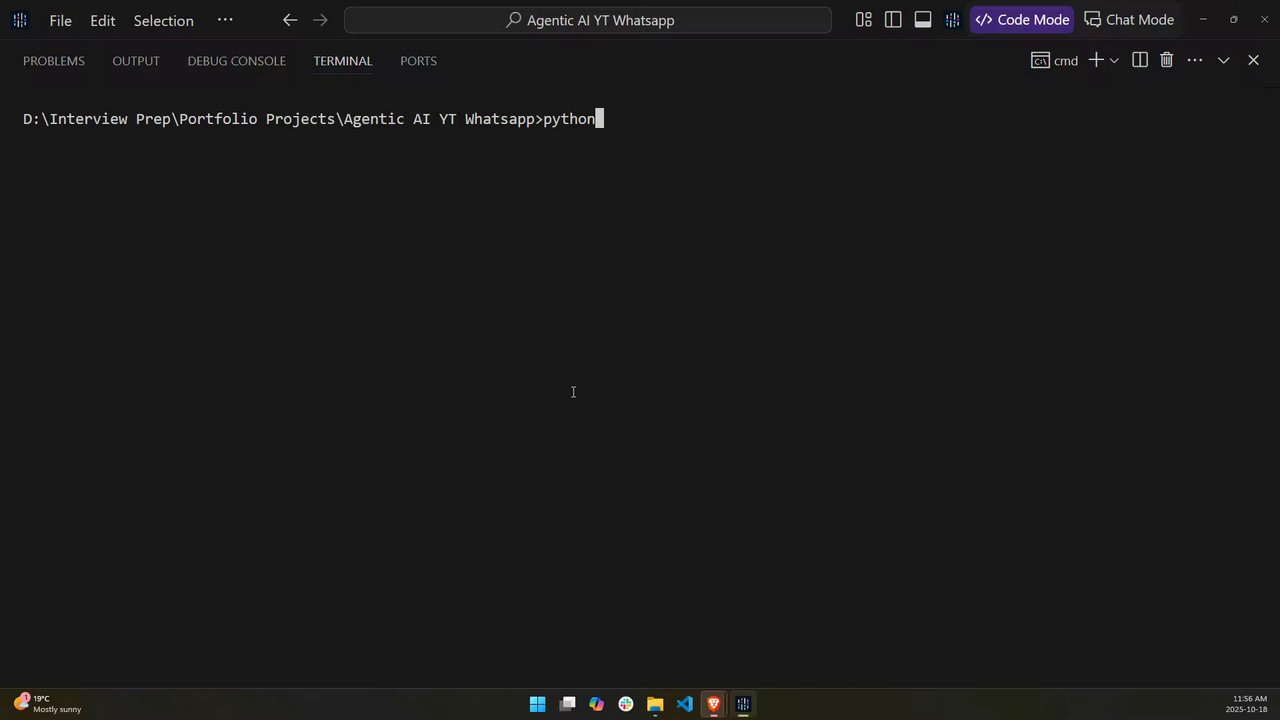This screenshot has height=720, width=1280.
Task: Launch Copilot from the taskbar
Action: (x=596, y=704)
